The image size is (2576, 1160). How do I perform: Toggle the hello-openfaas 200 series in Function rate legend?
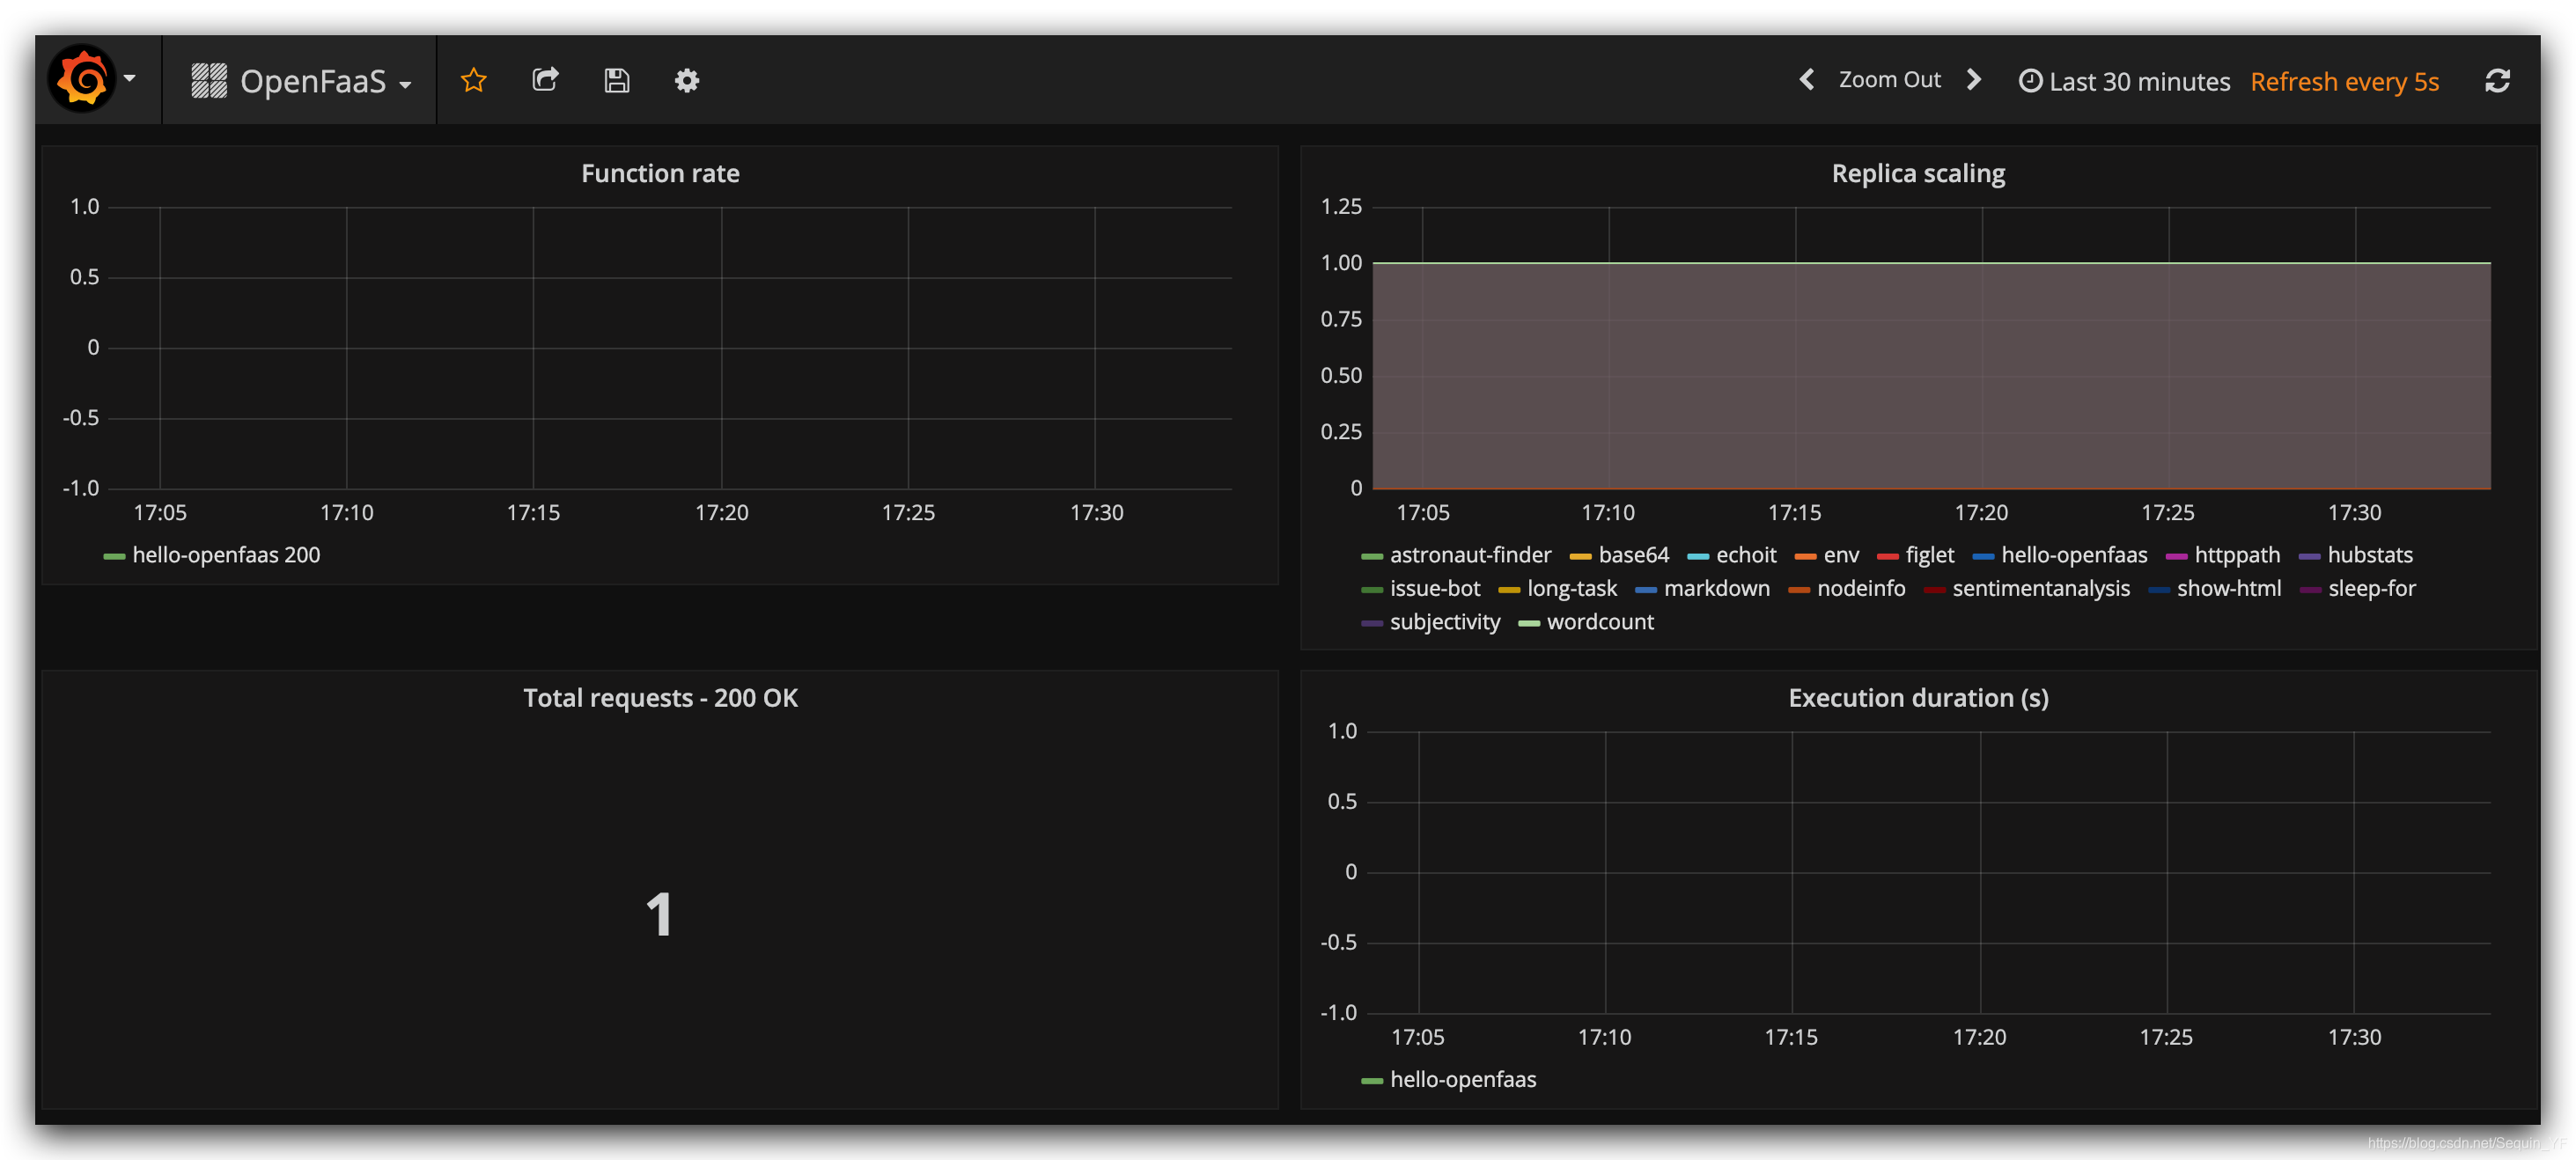click(x=212, y=555)
